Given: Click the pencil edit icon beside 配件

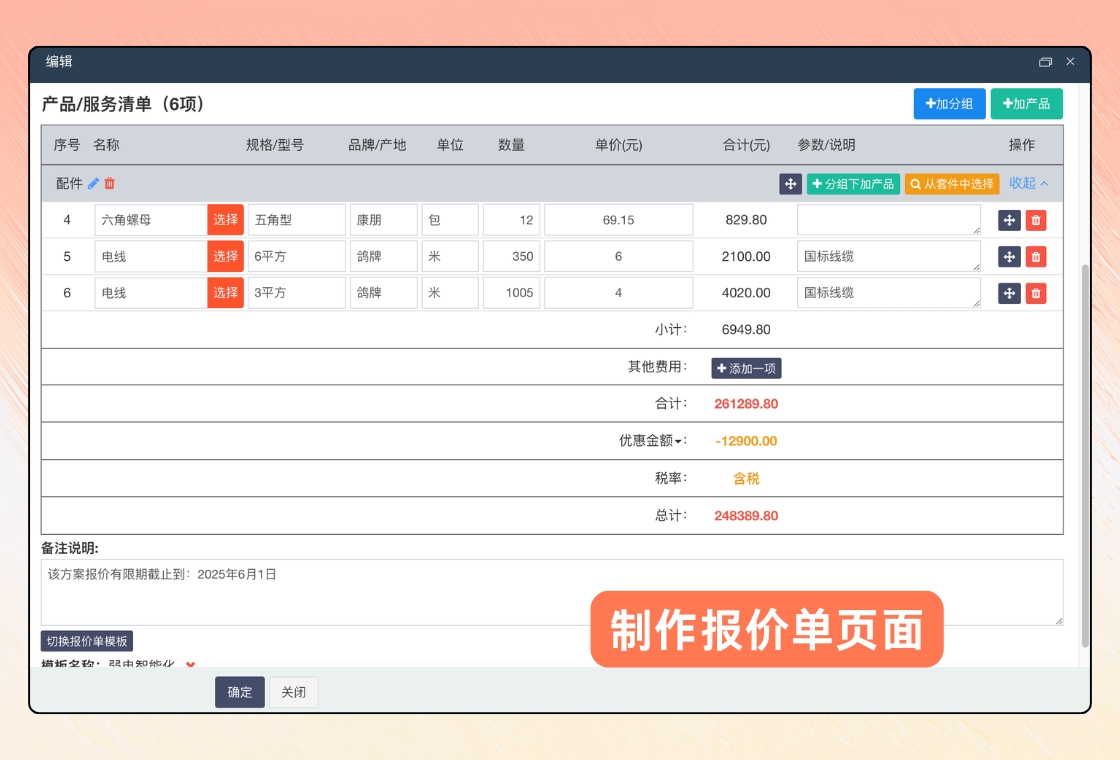Looking at the screenshot, I should click(94, 184).
